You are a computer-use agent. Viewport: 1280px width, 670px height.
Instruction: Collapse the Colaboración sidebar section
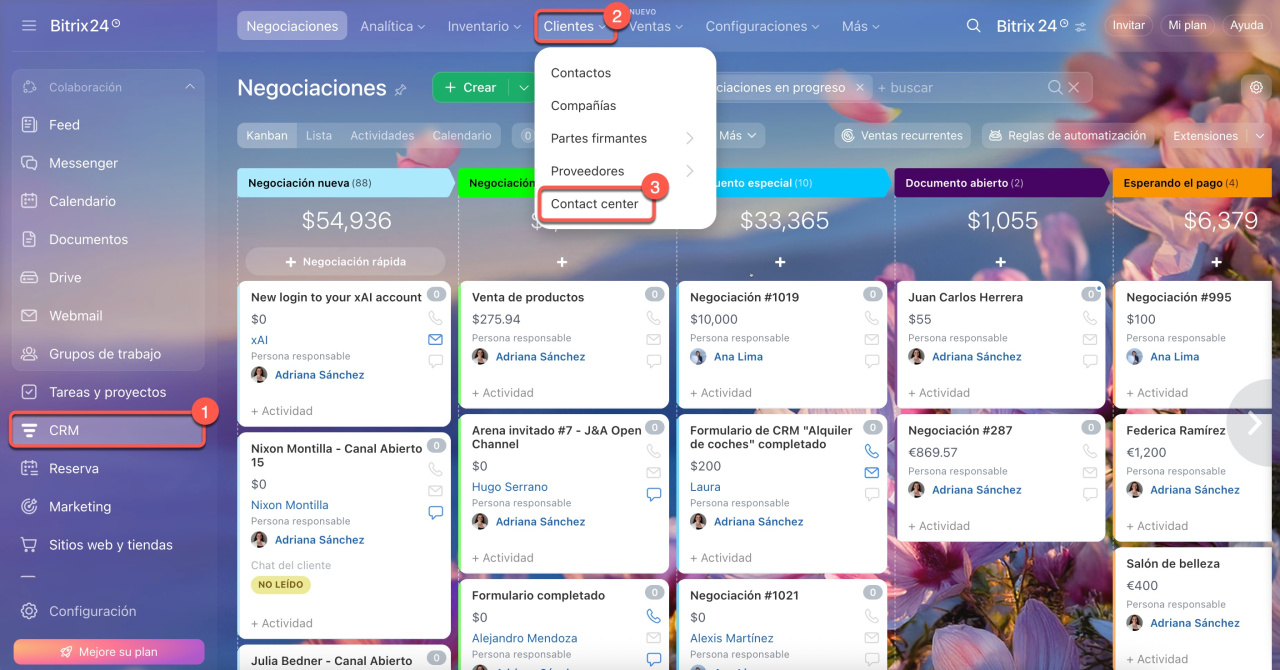189,88
